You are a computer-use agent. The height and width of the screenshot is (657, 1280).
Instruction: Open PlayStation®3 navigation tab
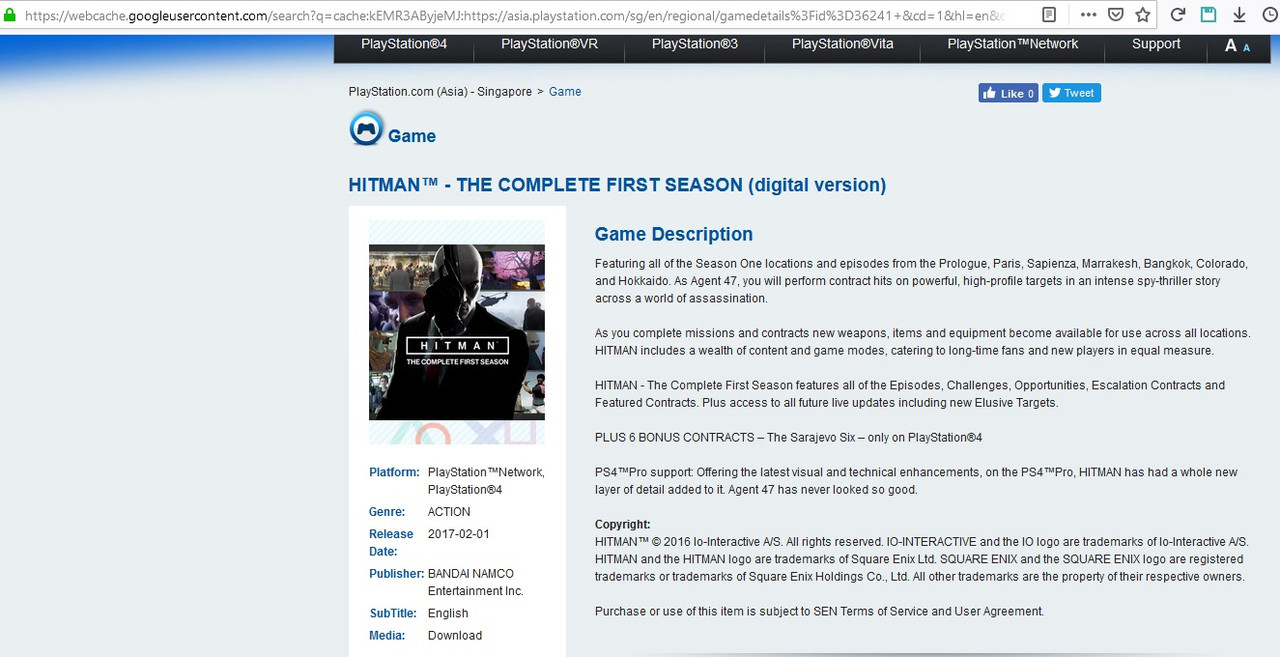695,44
